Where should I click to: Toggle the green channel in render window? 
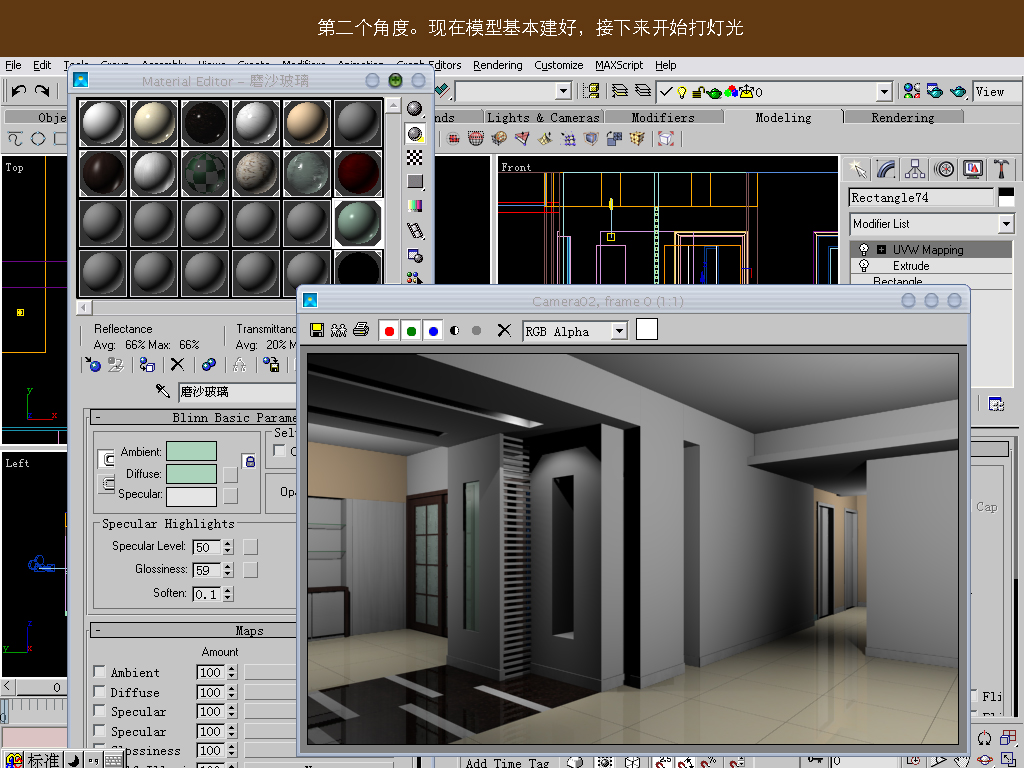[x=411, y=331]
